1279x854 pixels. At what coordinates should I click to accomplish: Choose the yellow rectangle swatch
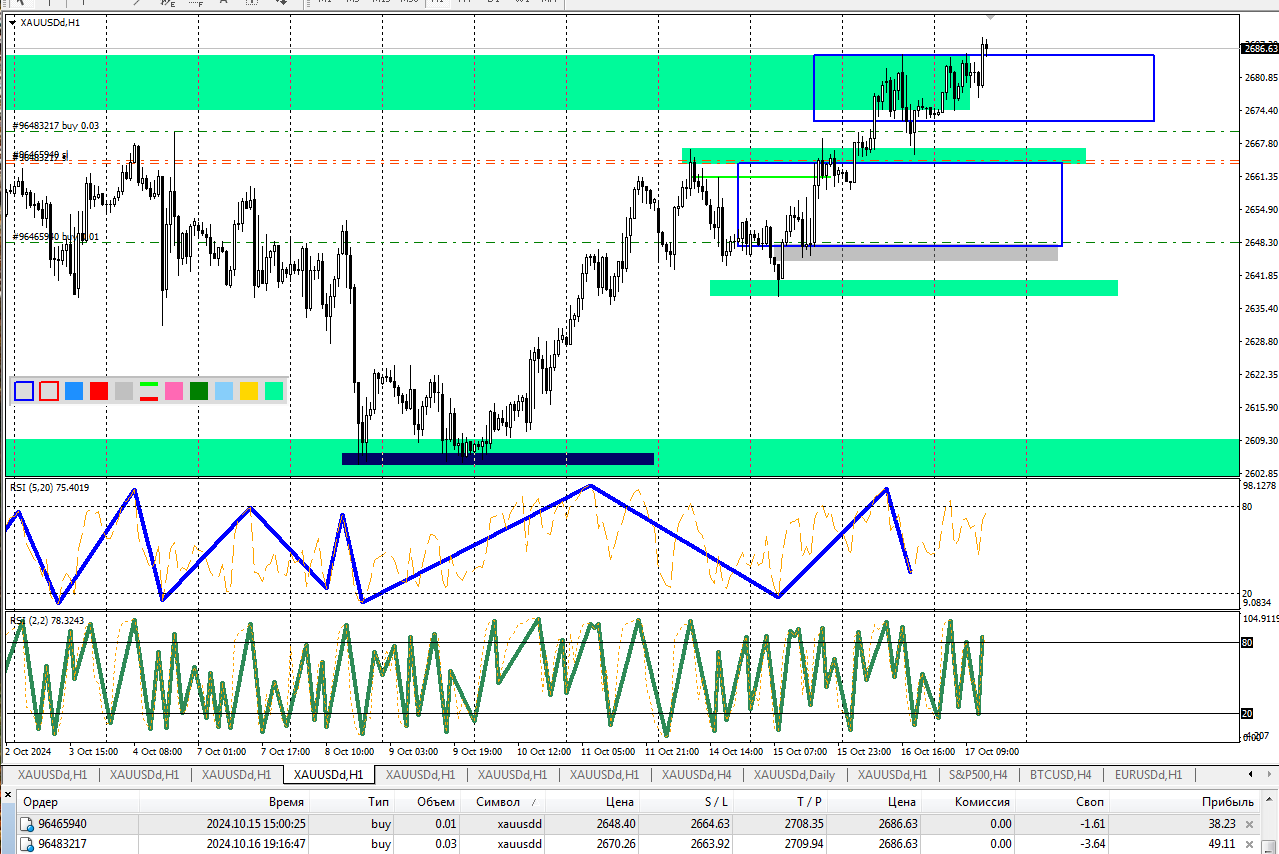coord(249,391)
